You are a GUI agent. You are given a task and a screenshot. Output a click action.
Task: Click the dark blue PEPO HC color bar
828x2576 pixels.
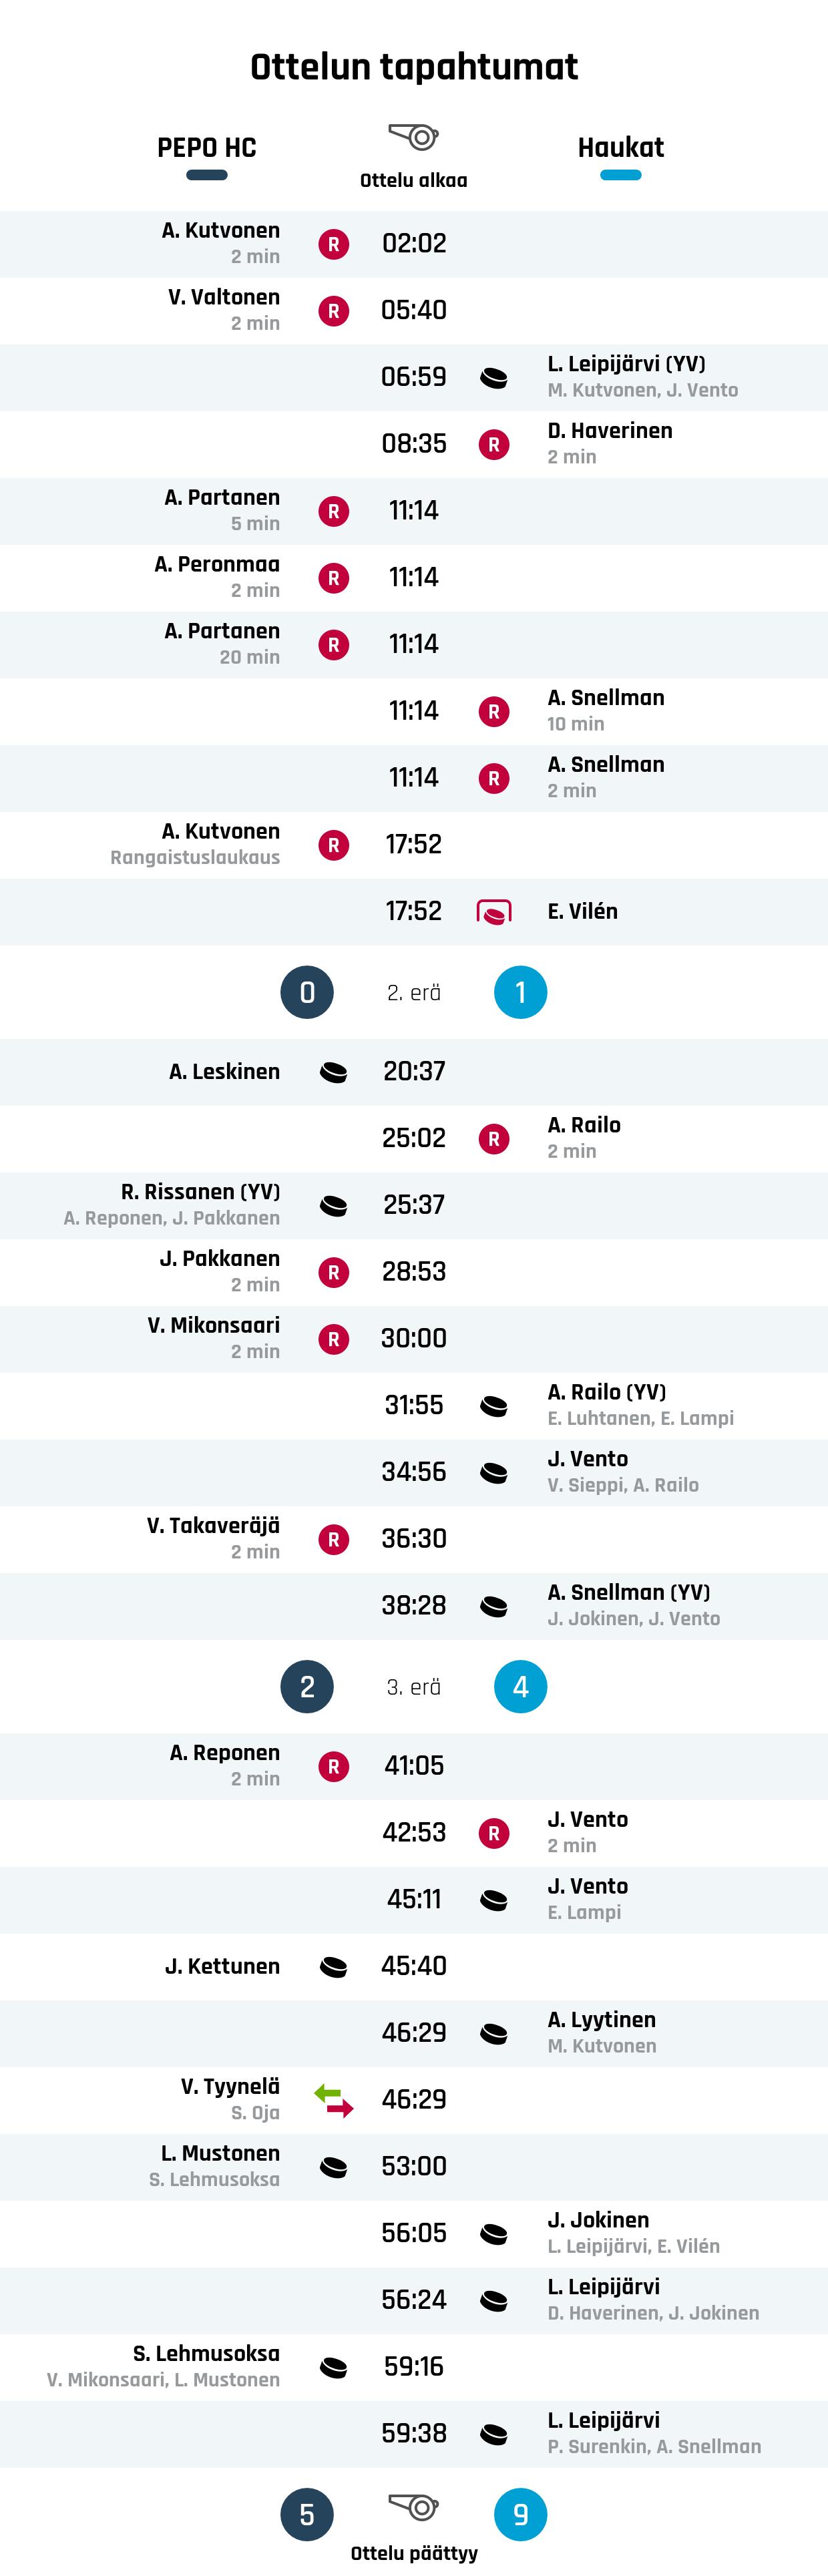207,175
